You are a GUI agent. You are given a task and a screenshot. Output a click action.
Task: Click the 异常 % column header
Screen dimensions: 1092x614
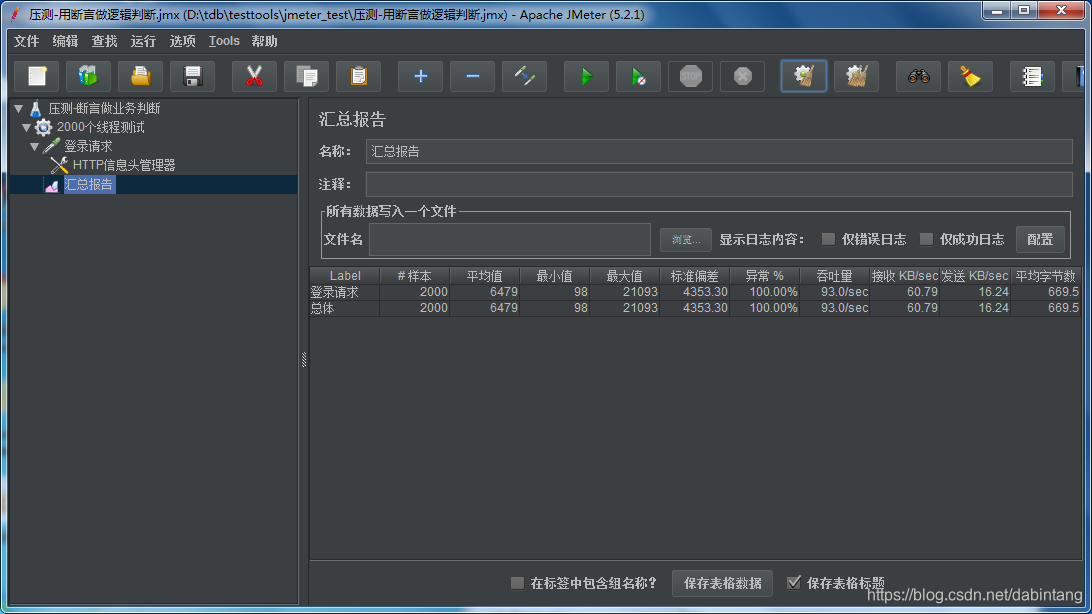(765, 276)
